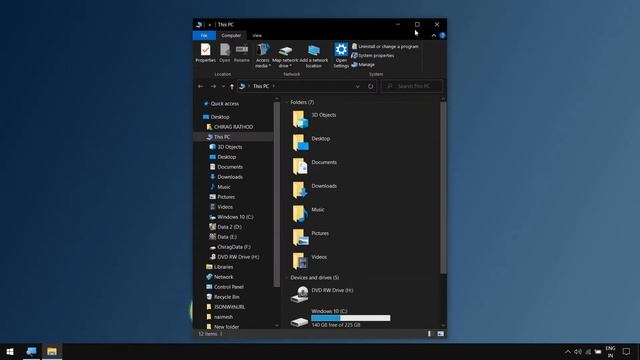Open Map network drive
The height and width of the screenshot is (360, 640).
tap(285, 56)
